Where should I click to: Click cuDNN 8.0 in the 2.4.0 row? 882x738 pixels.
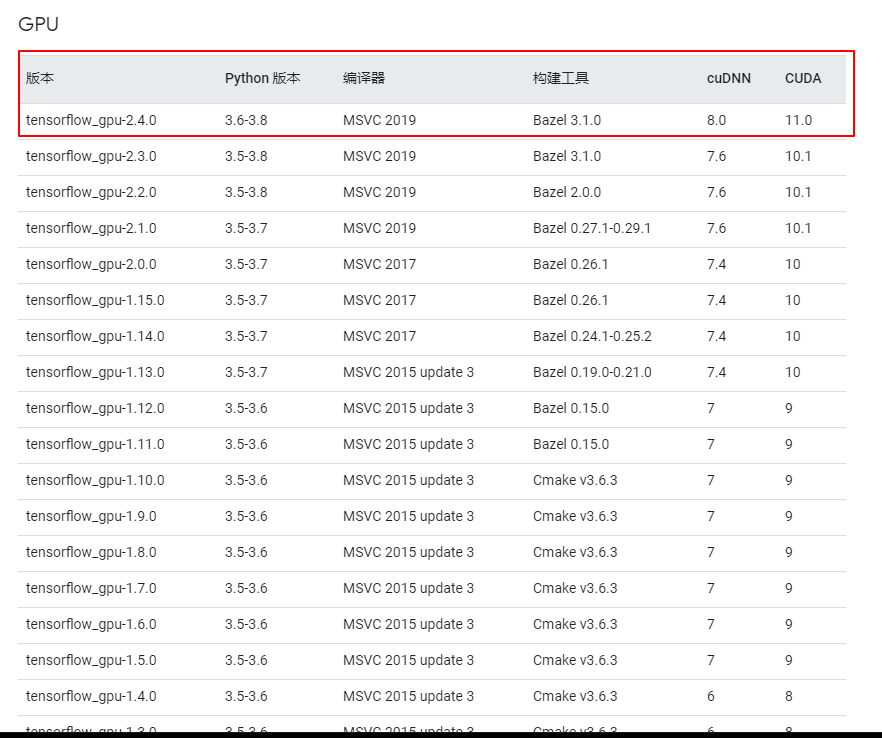[x=716, y=120]
